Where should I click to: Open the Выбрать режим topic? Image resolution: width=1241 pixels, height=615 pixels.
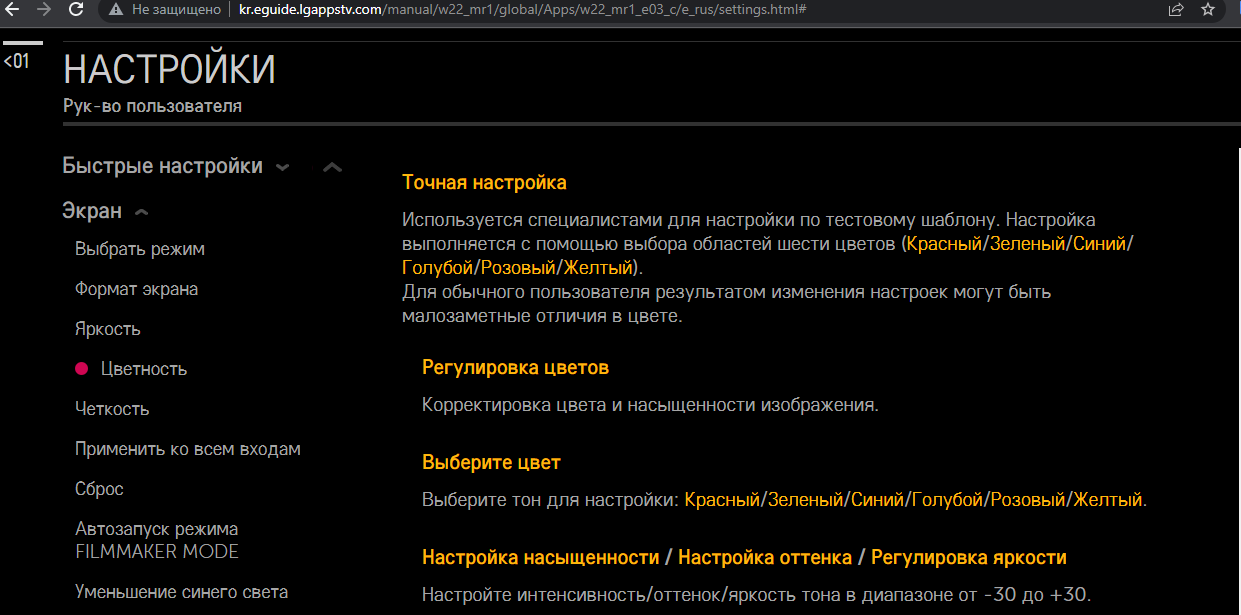coord(139,249)
